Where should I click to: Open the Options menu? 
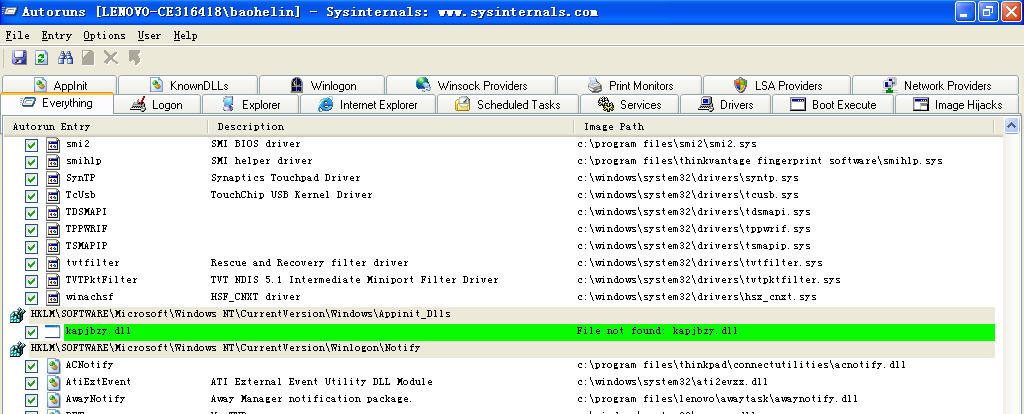pyautogui.click(x=104, y=35)
